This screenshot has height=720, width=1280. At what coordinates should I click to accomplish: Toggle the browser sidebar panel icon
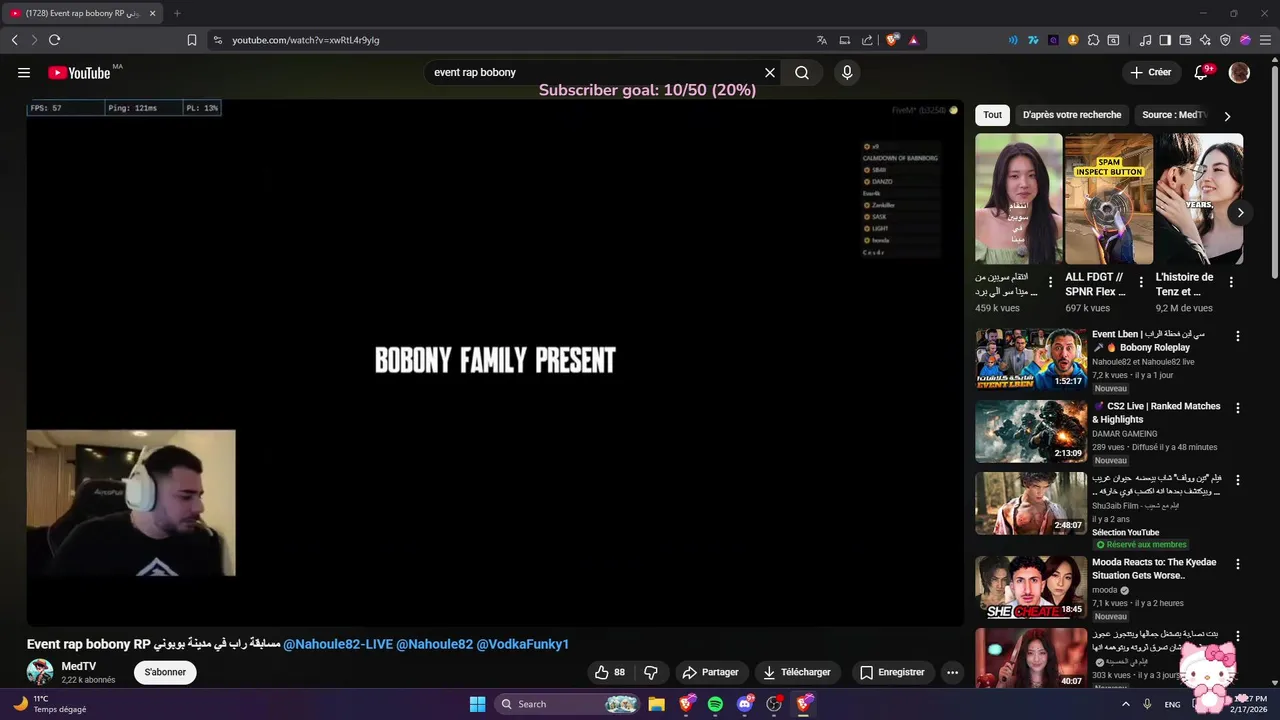(1165, 40)
